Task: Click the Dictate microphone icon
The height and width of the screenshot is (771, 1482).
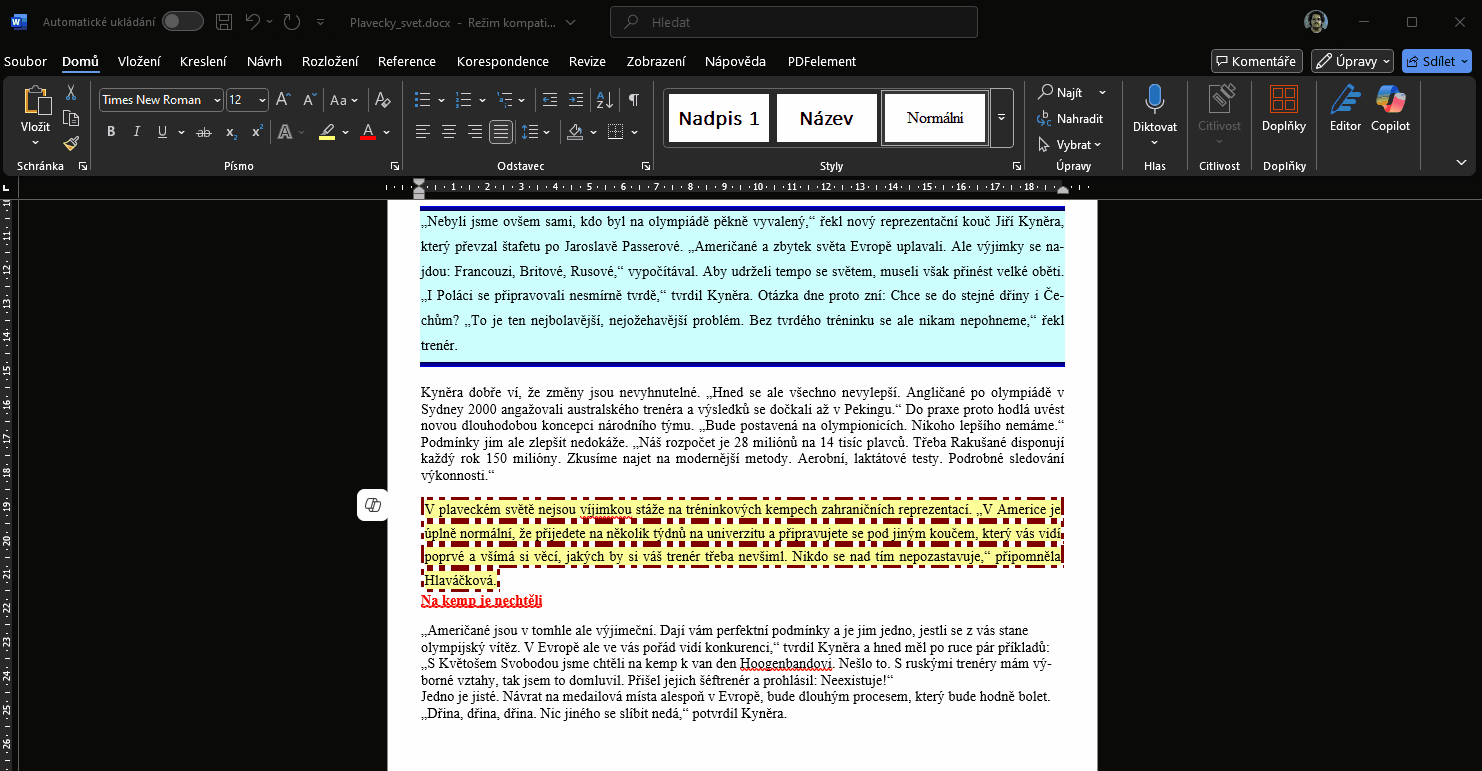Action: coord(1154,100)
